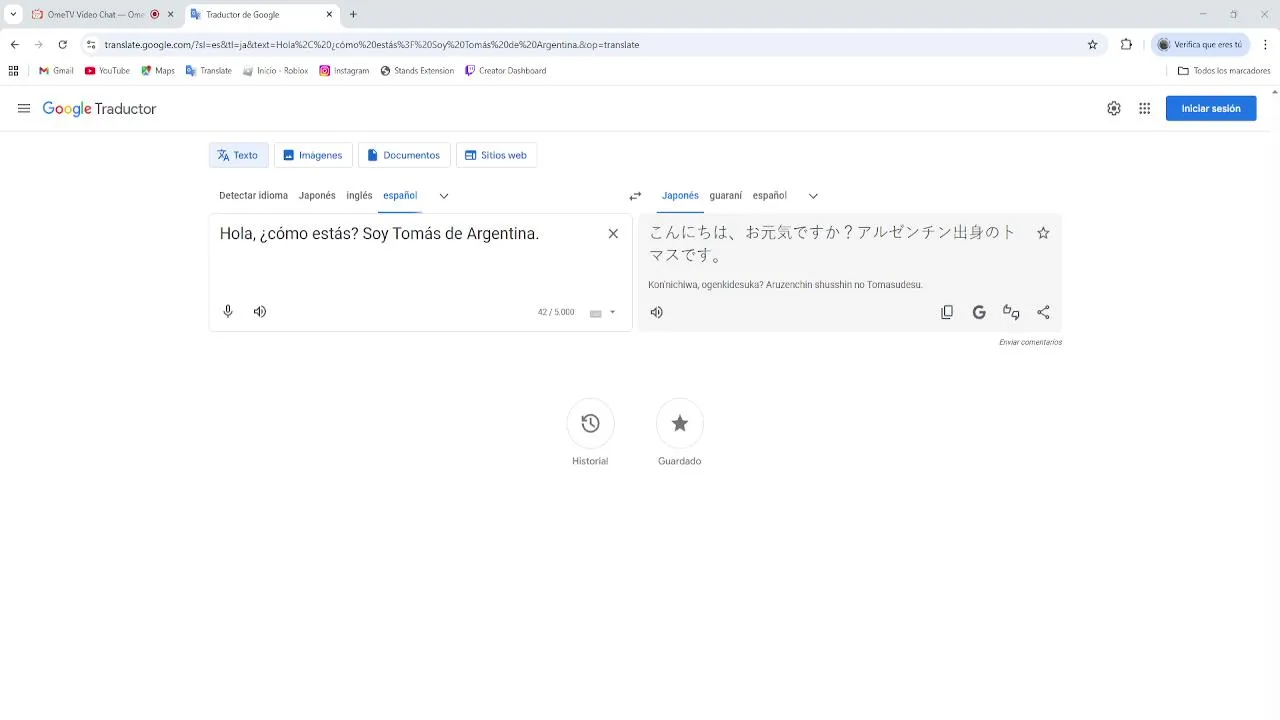The image size is (1280, 720).
Task: Save translation with the star icon
Action: (x=1043, y=233)
